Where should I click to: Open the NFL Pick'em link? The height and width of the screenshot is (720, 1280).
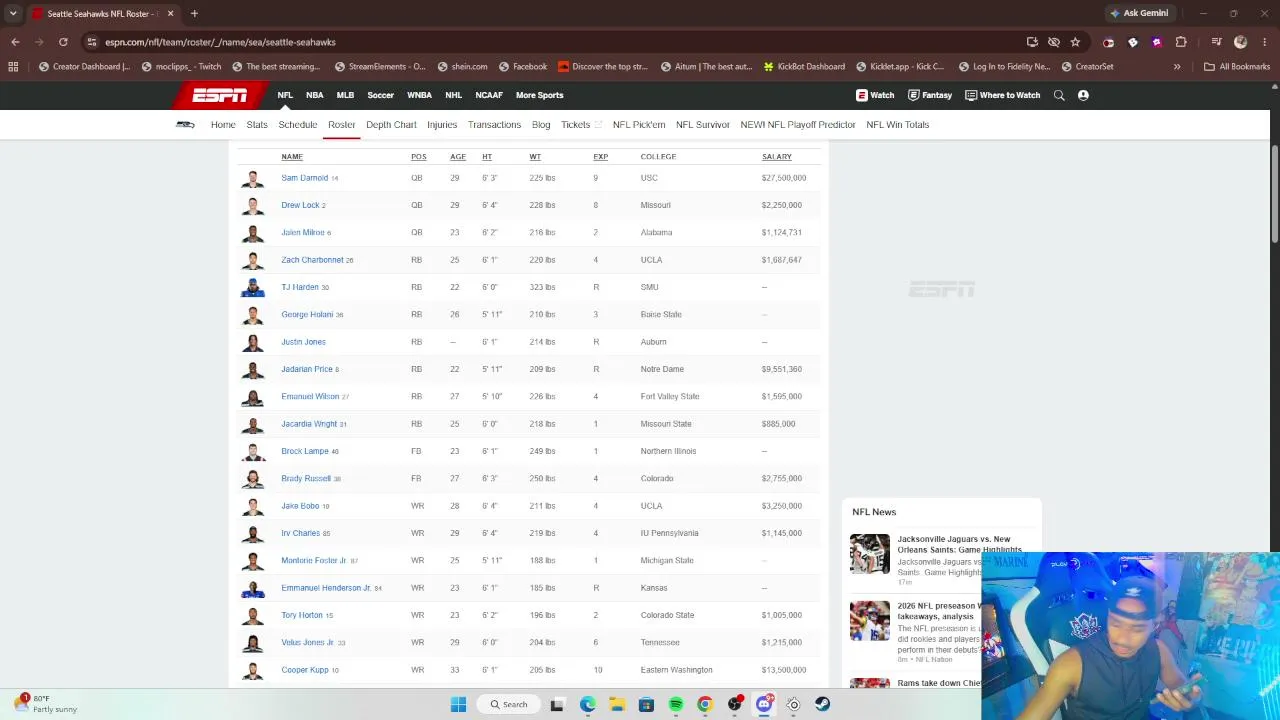pos(639,125)
